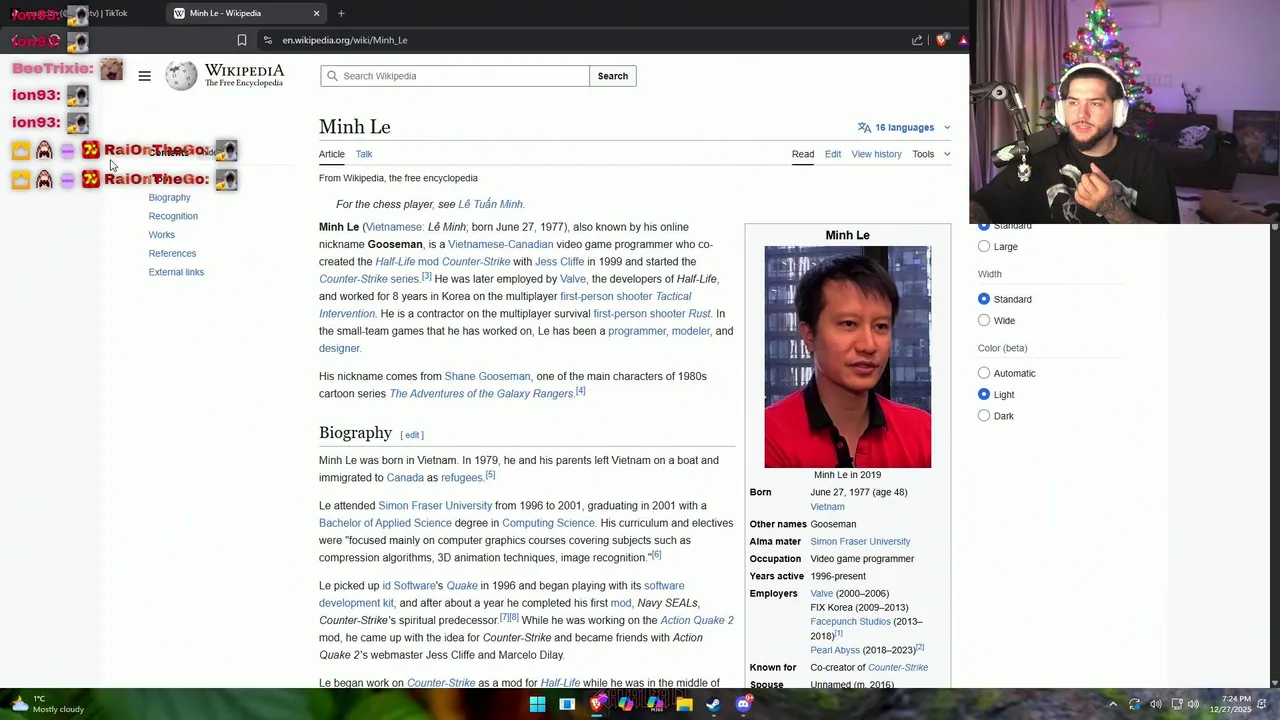Show hidden system tray icons chevron
The height and width of the screenshot is (720, 1280).
tap(1113, 704)
